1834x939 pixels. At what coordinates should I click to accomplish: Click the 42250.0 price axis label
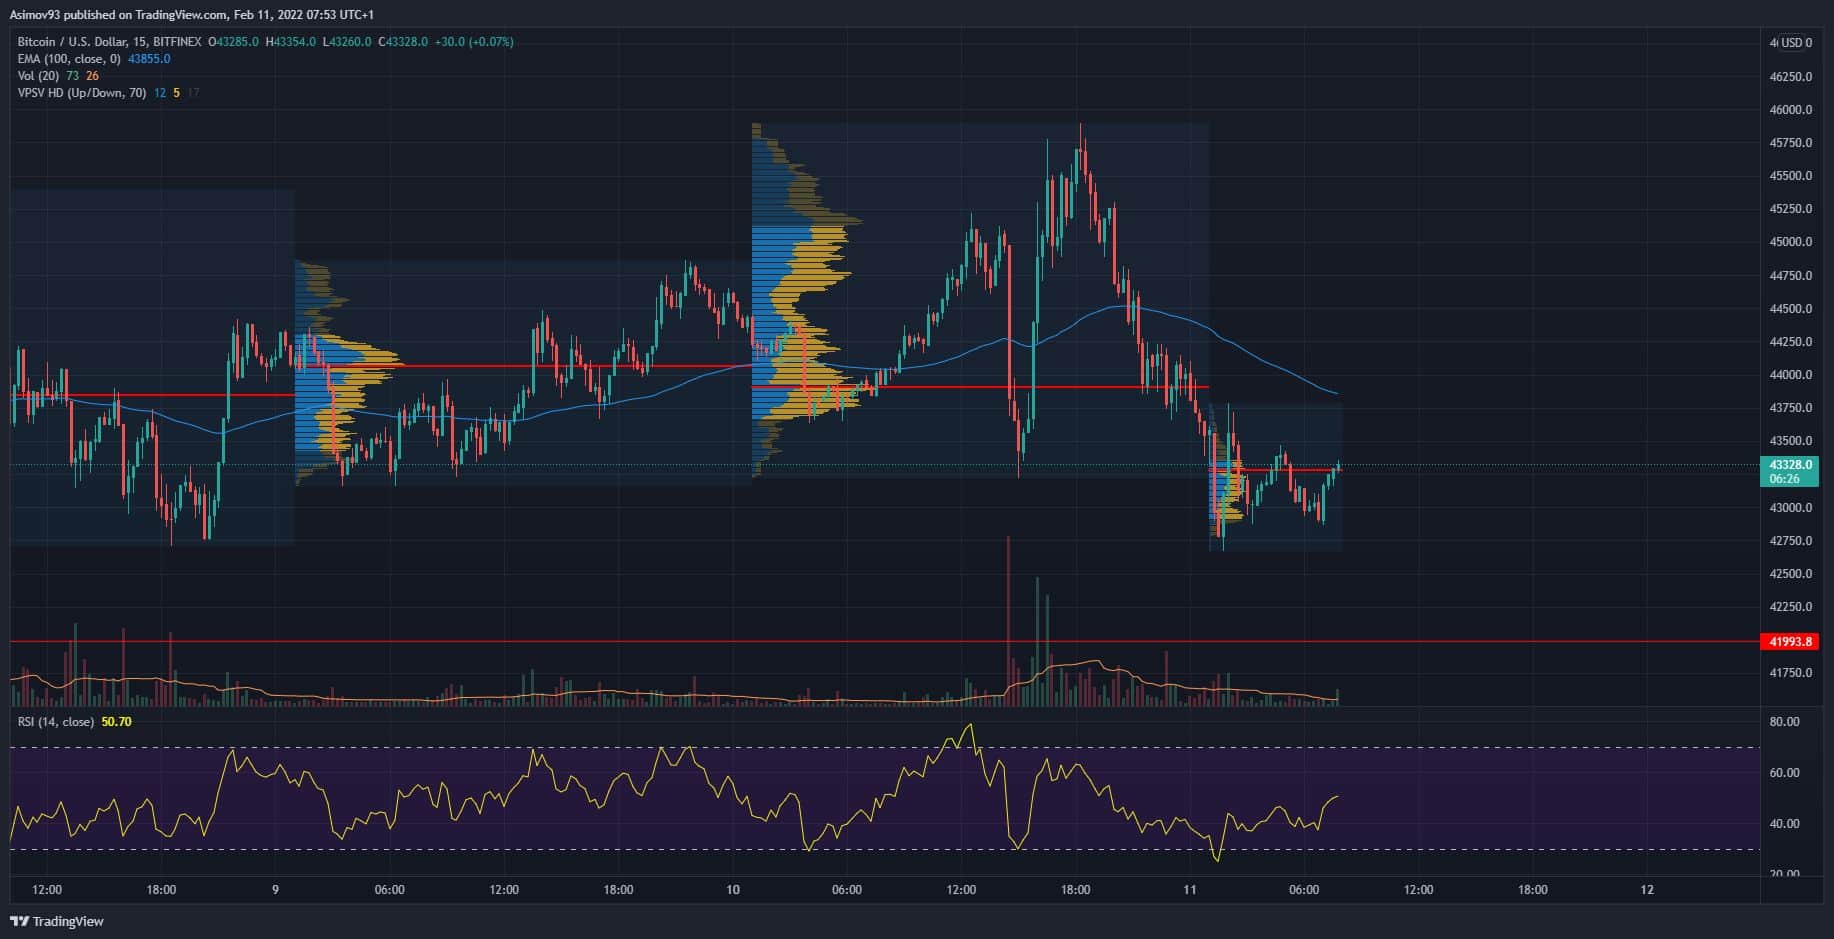click(1790, 607)
